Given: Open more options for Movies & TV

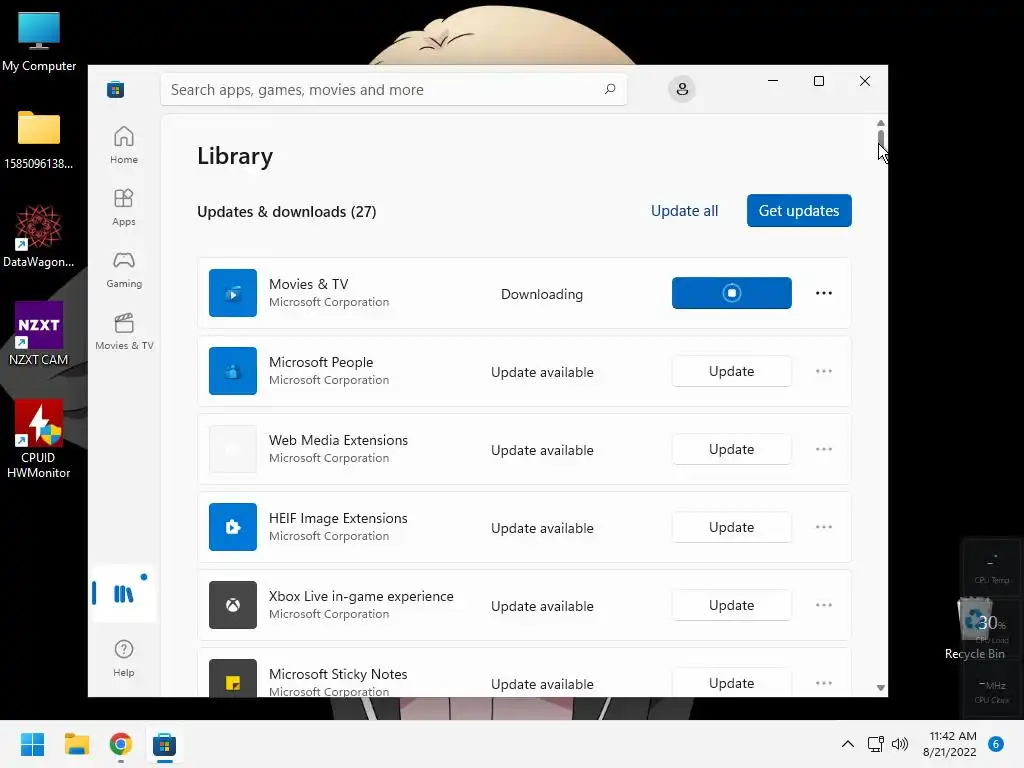Looking at the screenshot, I should coord(824,293).
